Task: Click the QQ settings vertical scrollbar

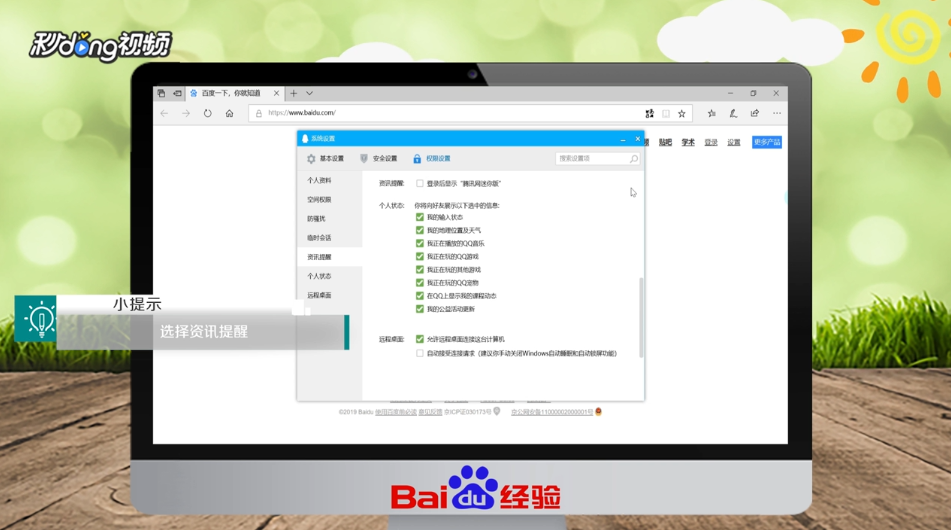Action: (641, 318)
